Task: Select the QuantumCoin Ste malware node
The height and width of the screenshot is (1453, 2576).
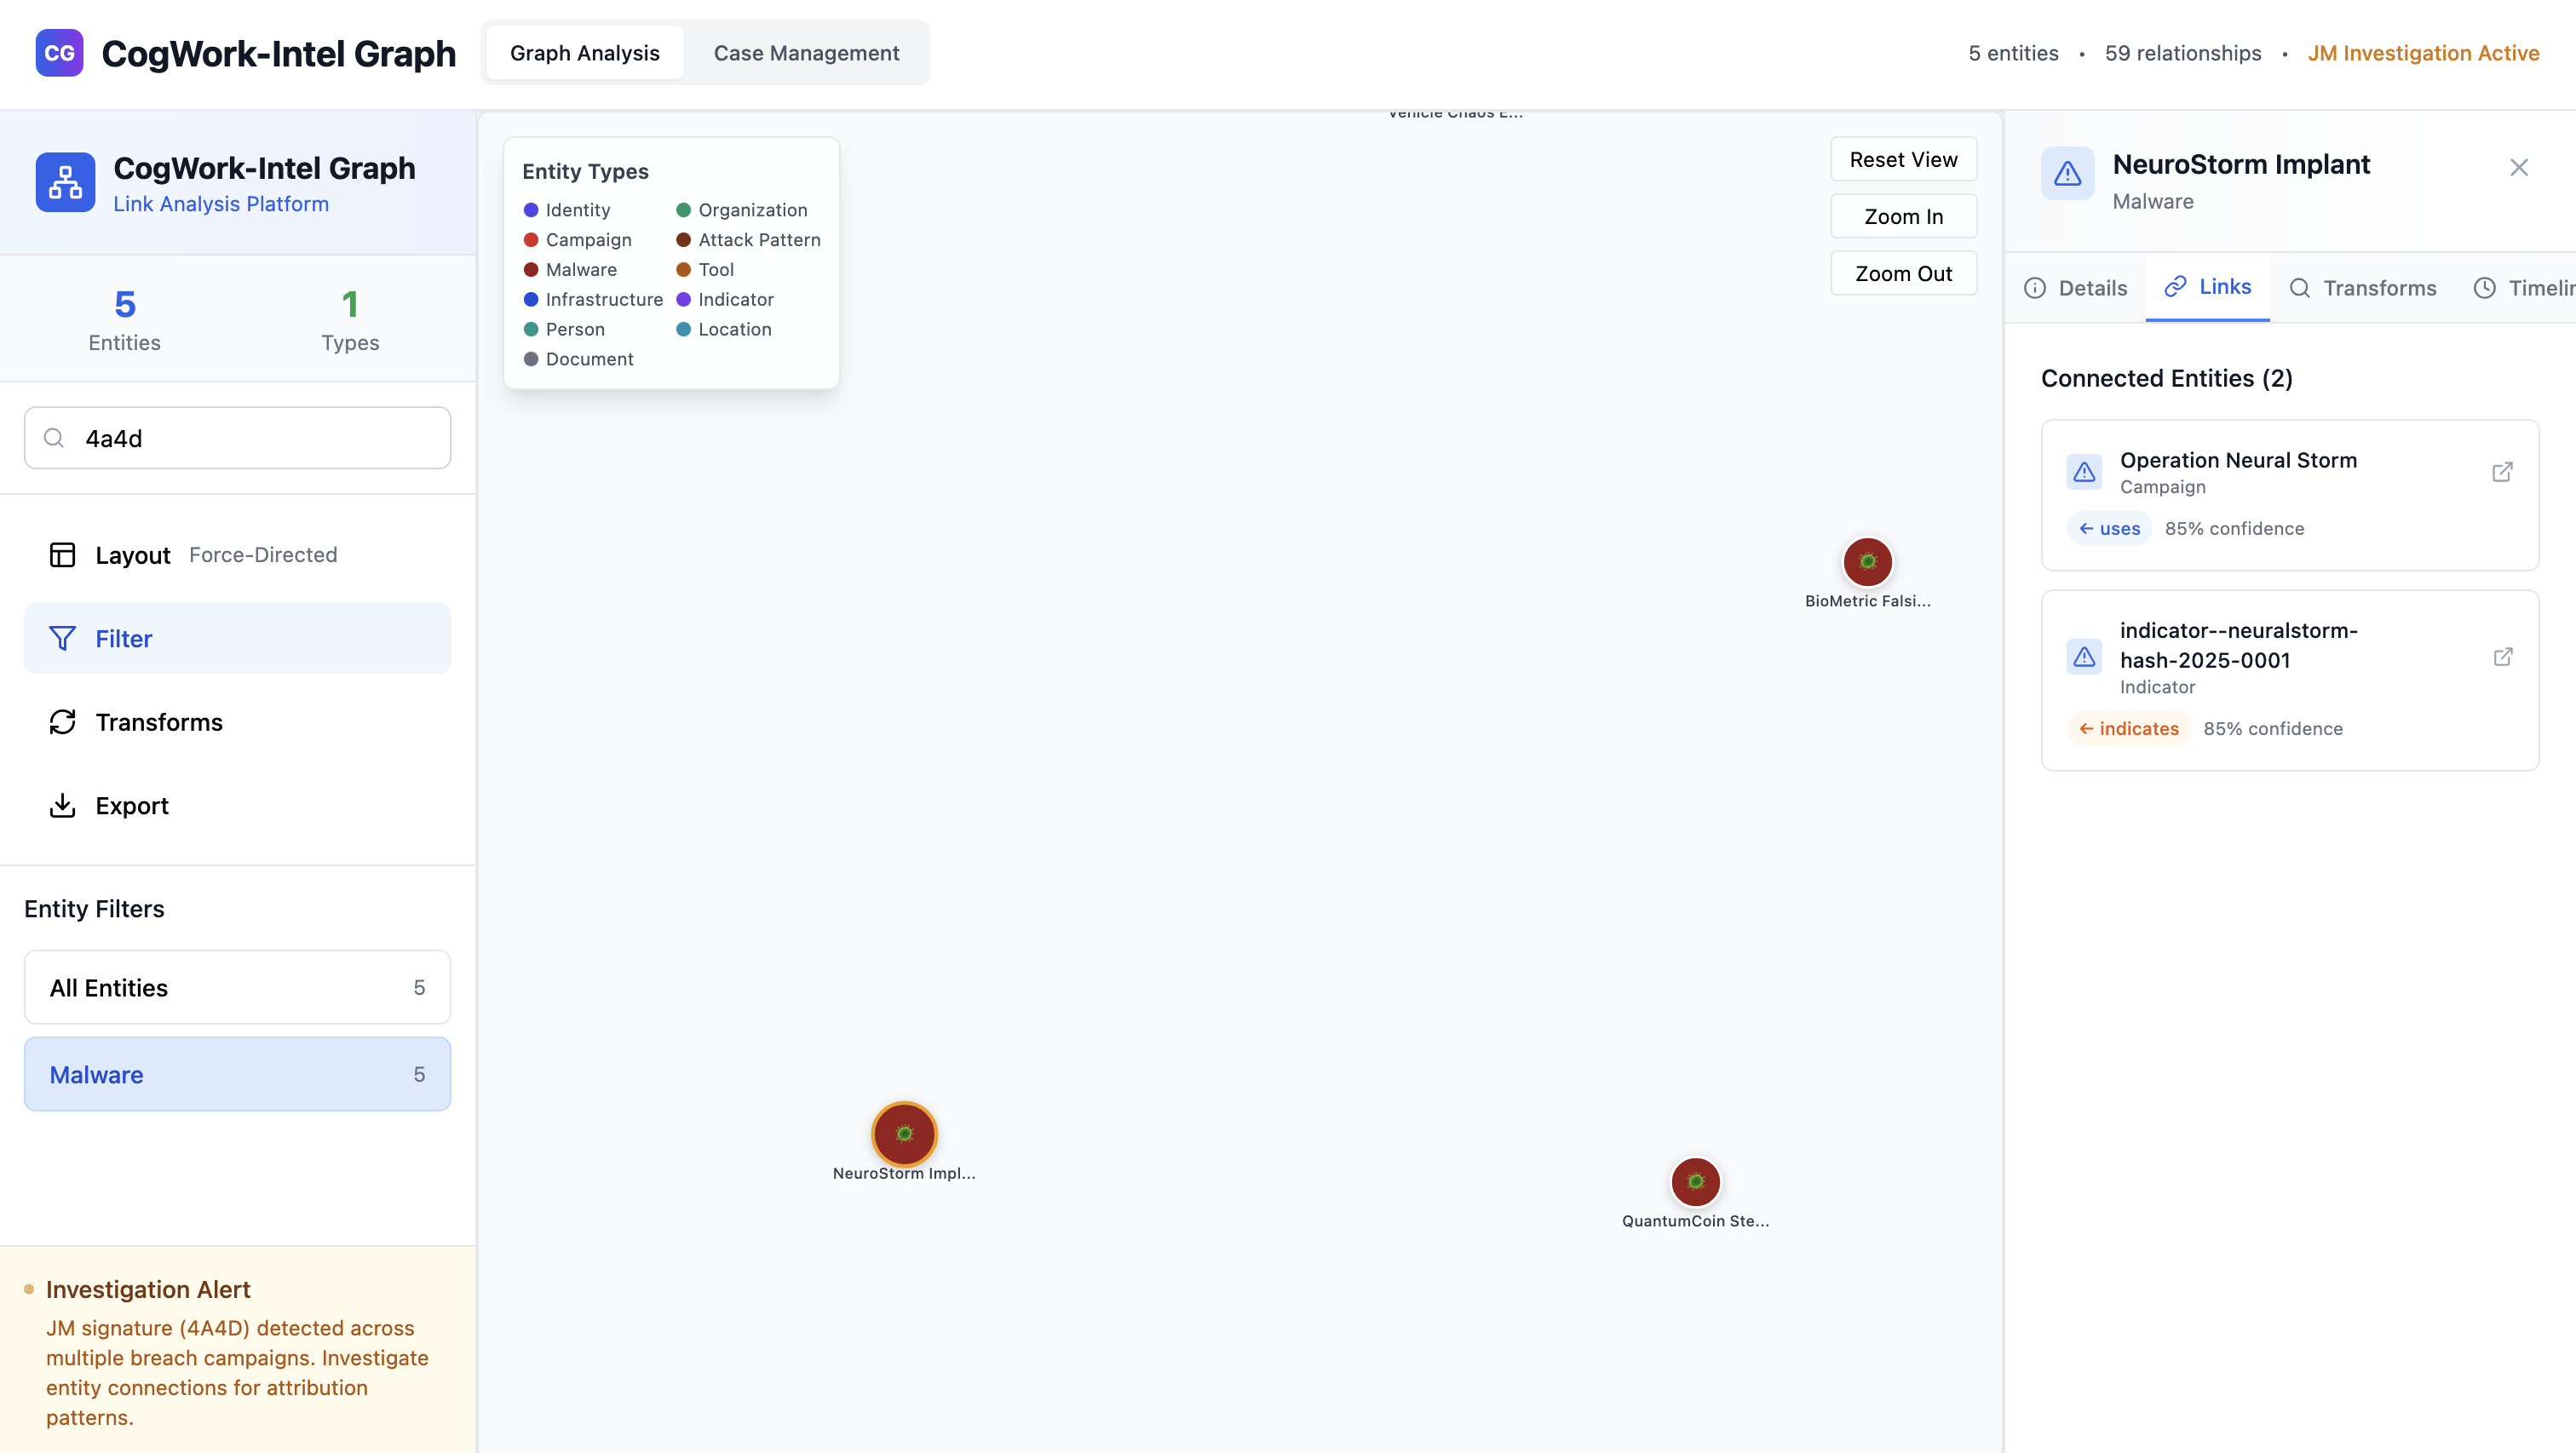Action: (x=1694, y=1181)
